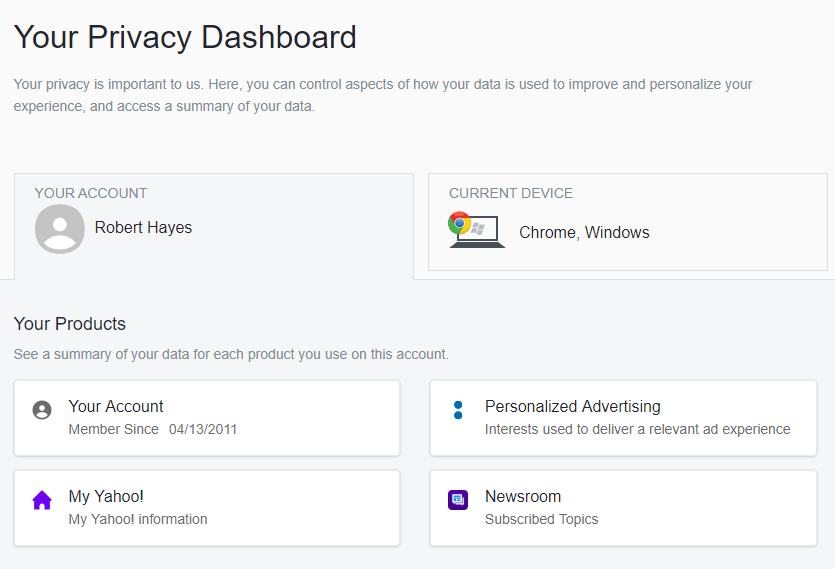Click the purple My Yahoo! house icon
The width and height of the screenshot is (835, 569).
click(42, 500)
